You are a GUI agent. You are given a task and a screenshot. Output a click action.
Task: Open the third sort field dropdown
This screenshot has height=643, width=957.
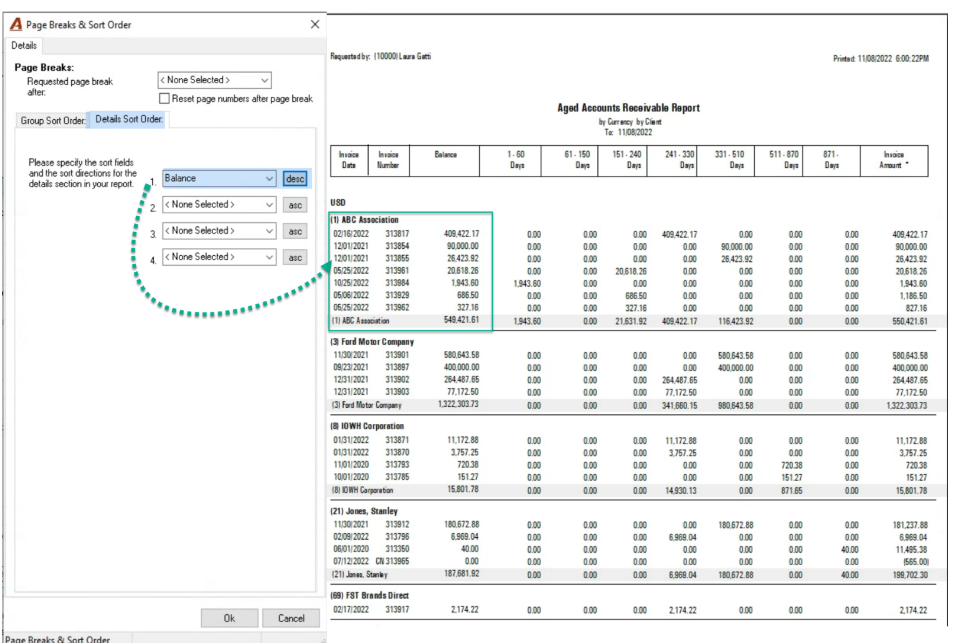[219, 231]
